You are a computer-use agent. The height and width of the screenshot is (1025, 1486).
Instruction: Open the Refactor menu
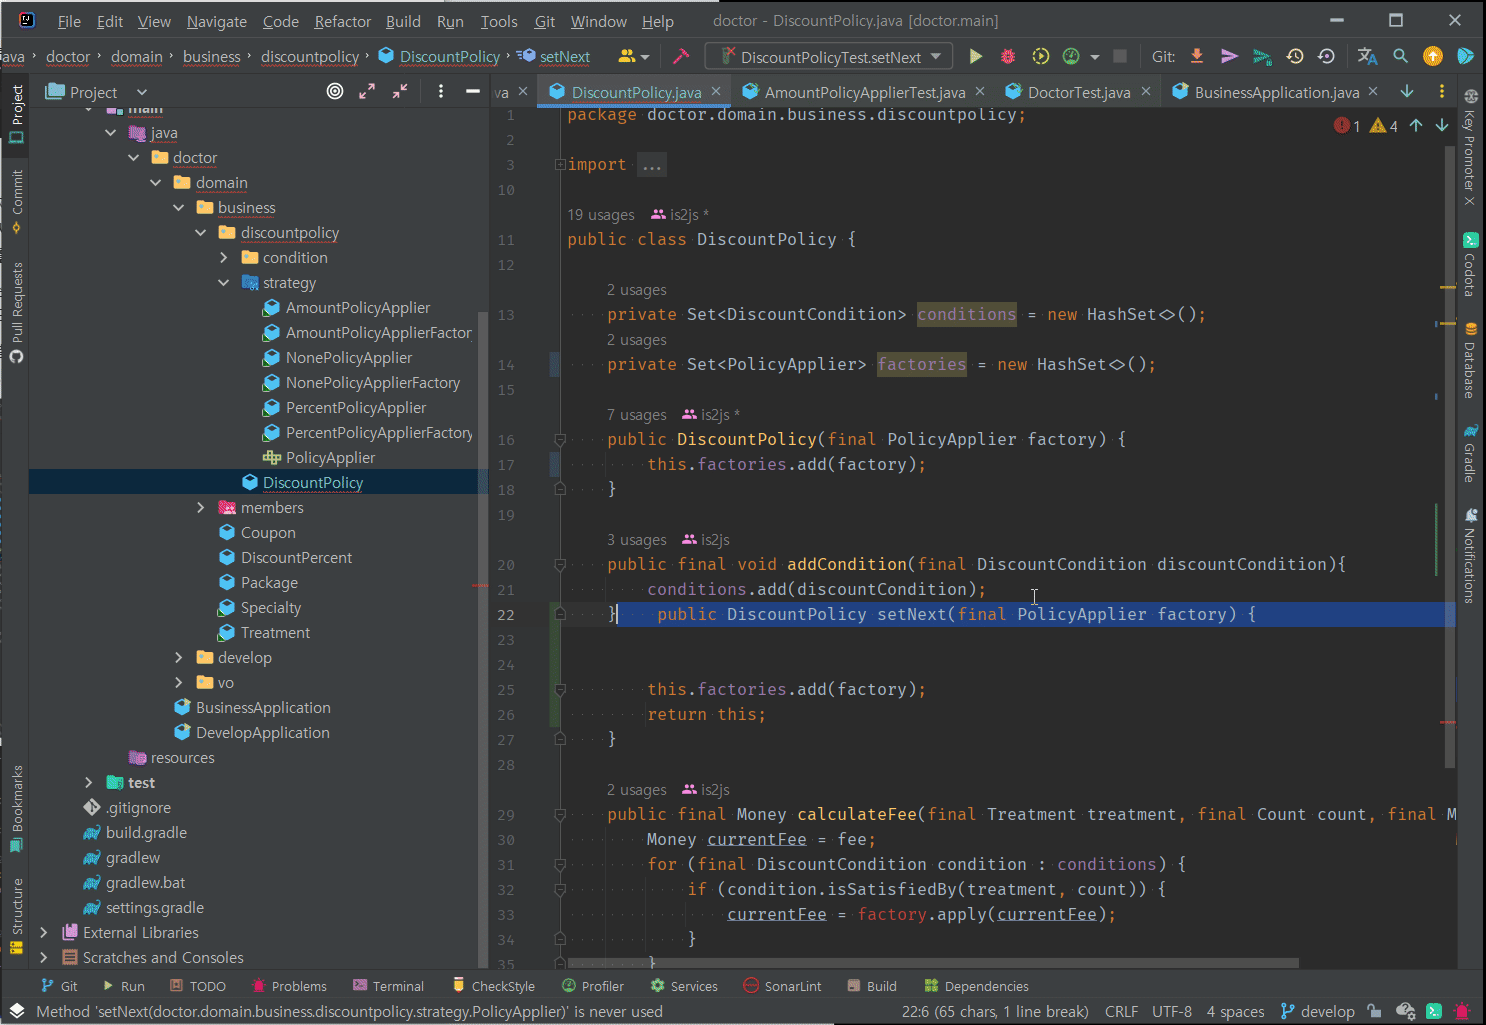coord(342,21)
